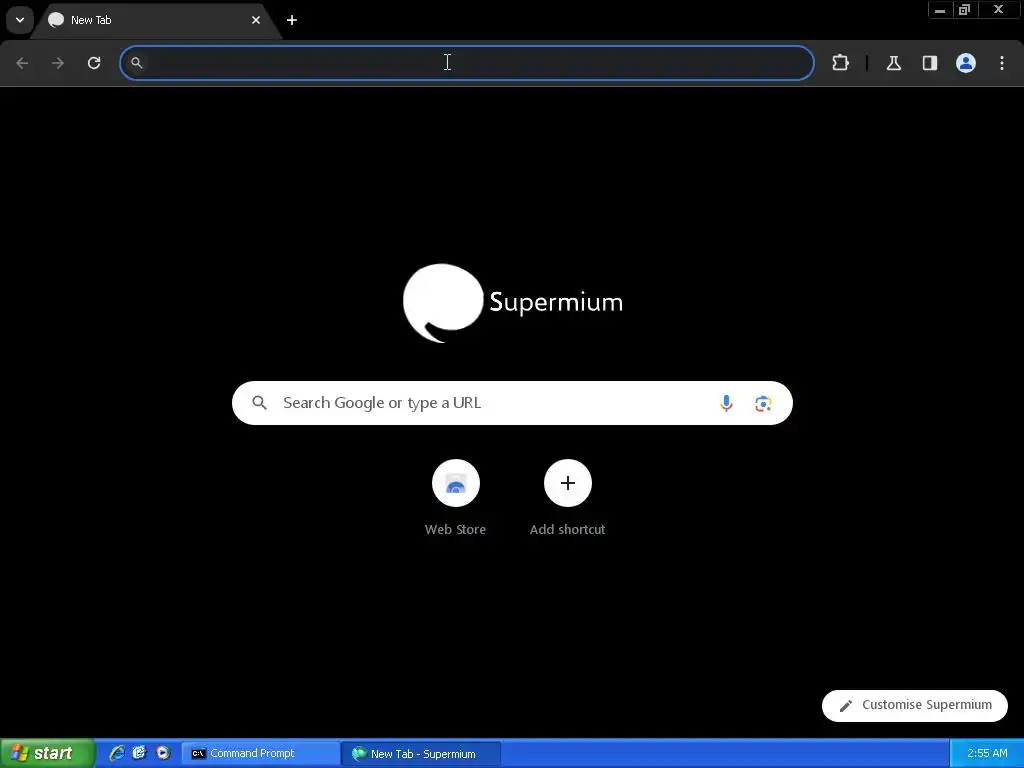Close the New Tab tab
The image size is (1024, 768).
point(256,20)
